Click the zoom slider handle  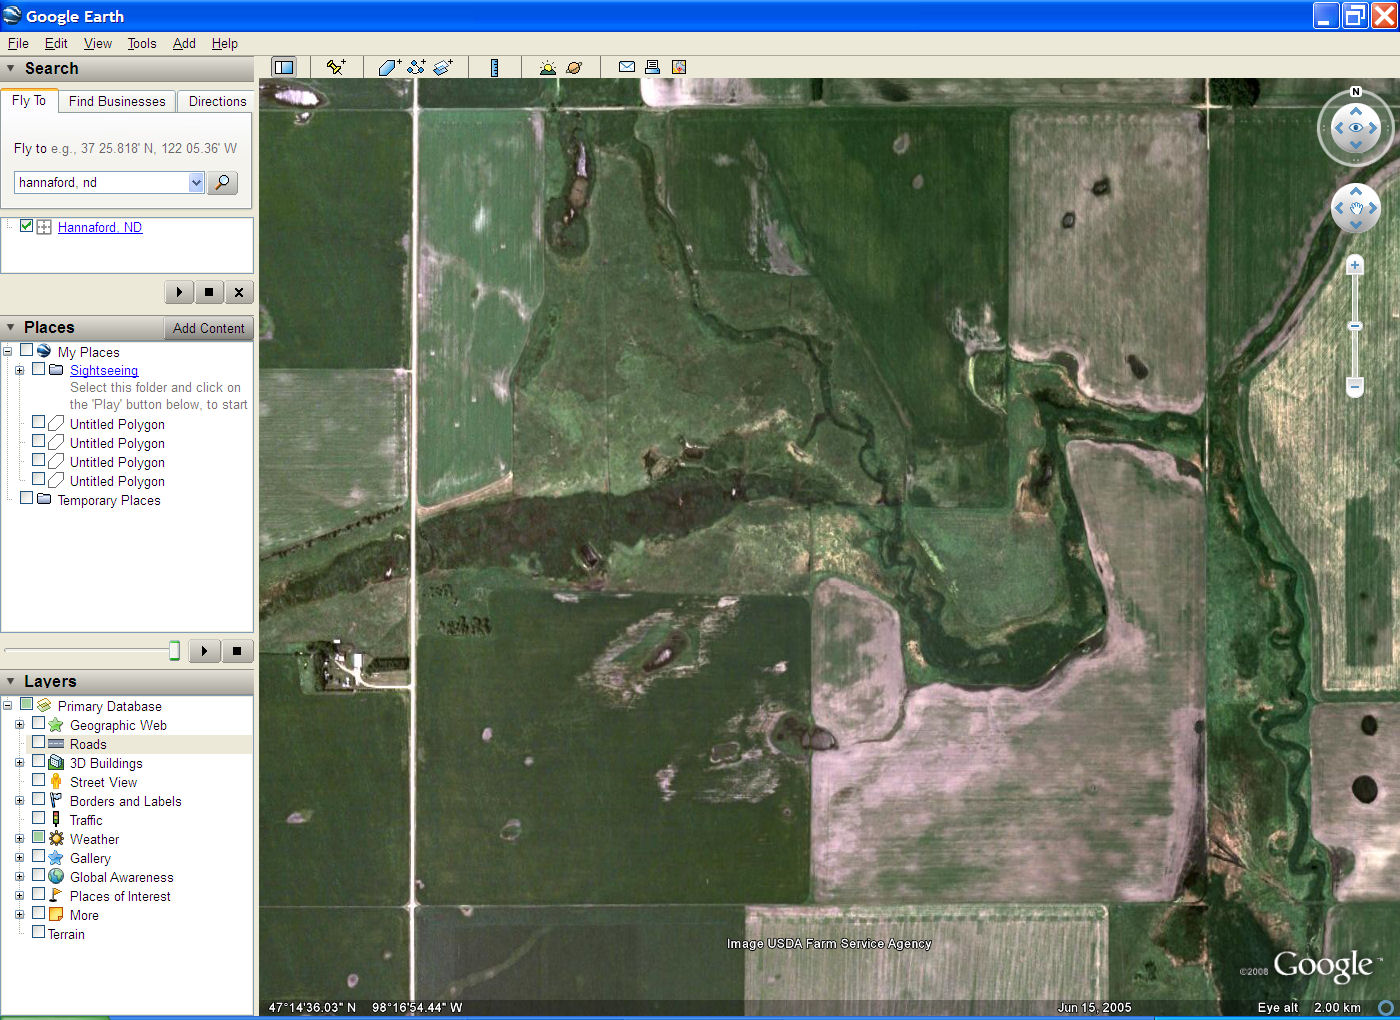1355,326
